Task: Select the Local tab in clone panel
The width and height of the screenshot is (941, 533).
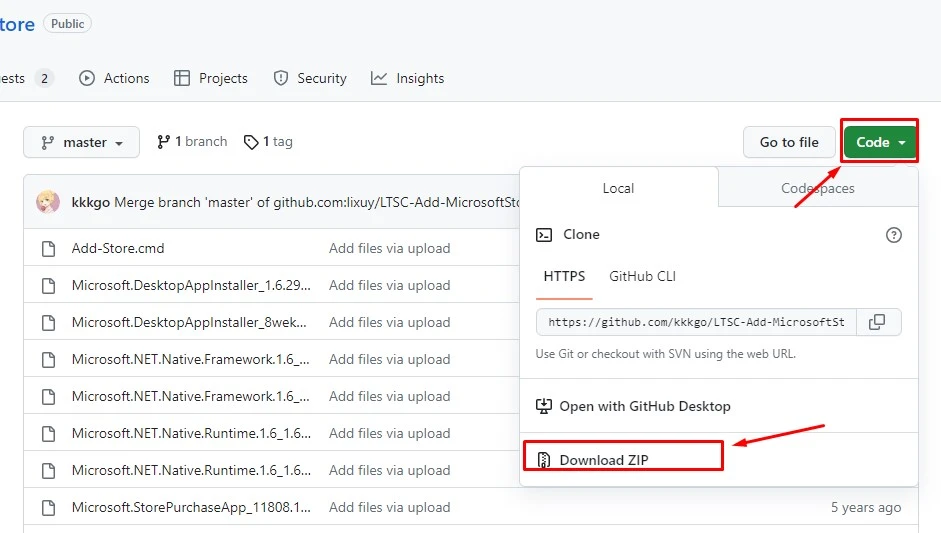Action: 618,188
